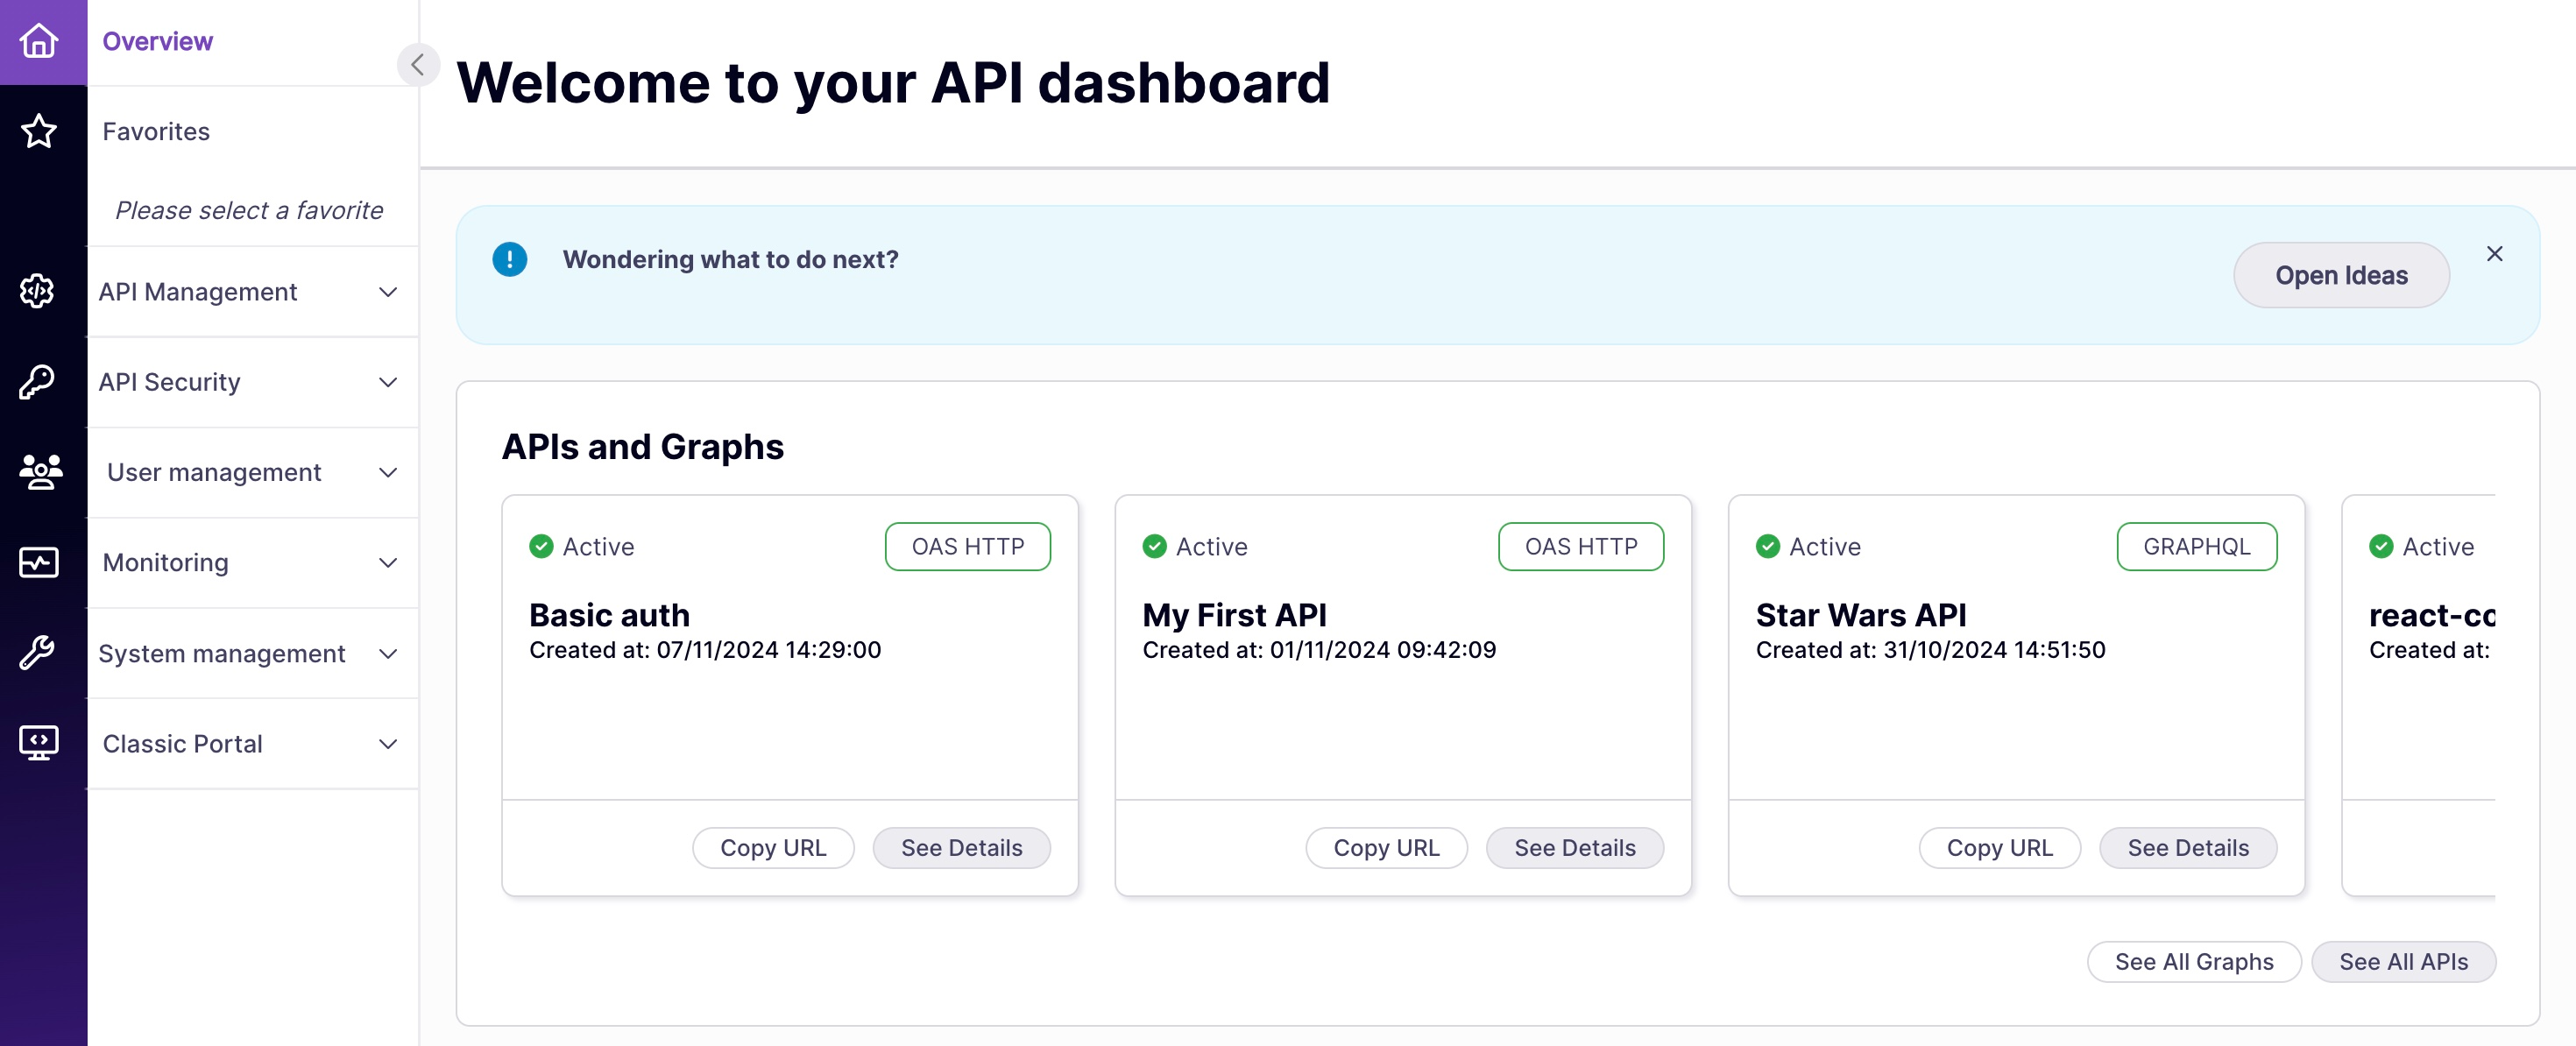This screenshot has height=1046, width=2576.
Task: Click the API Security key icon
Action: click(x=38, y=381)
